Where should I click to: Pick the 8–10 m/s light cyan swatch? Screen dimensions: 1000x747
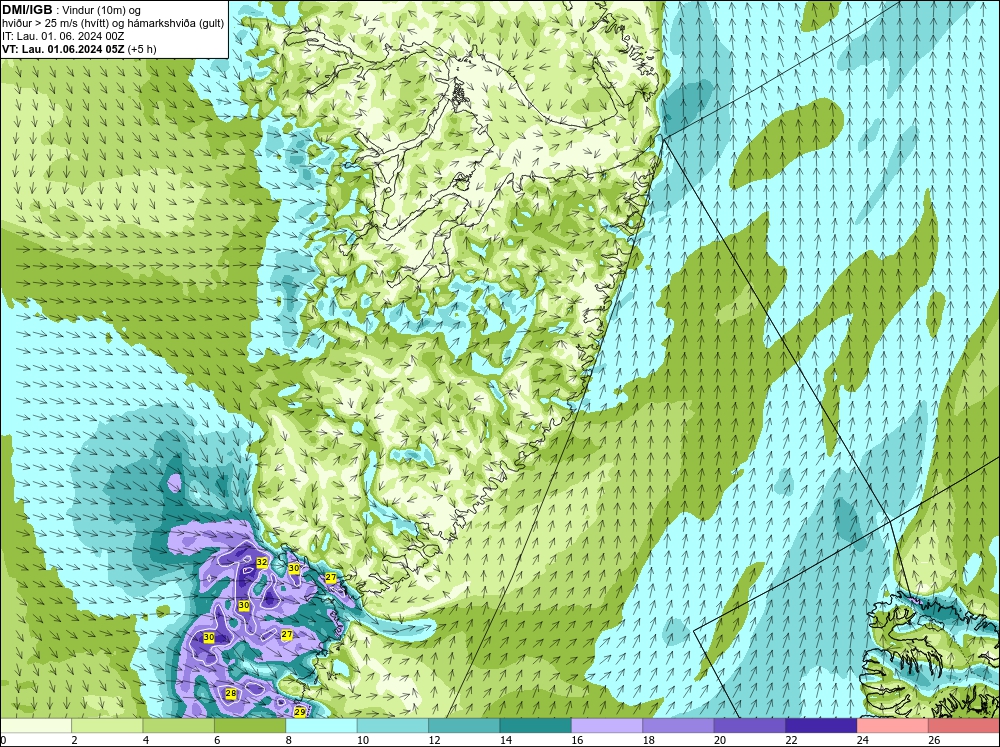coord(321,725)
